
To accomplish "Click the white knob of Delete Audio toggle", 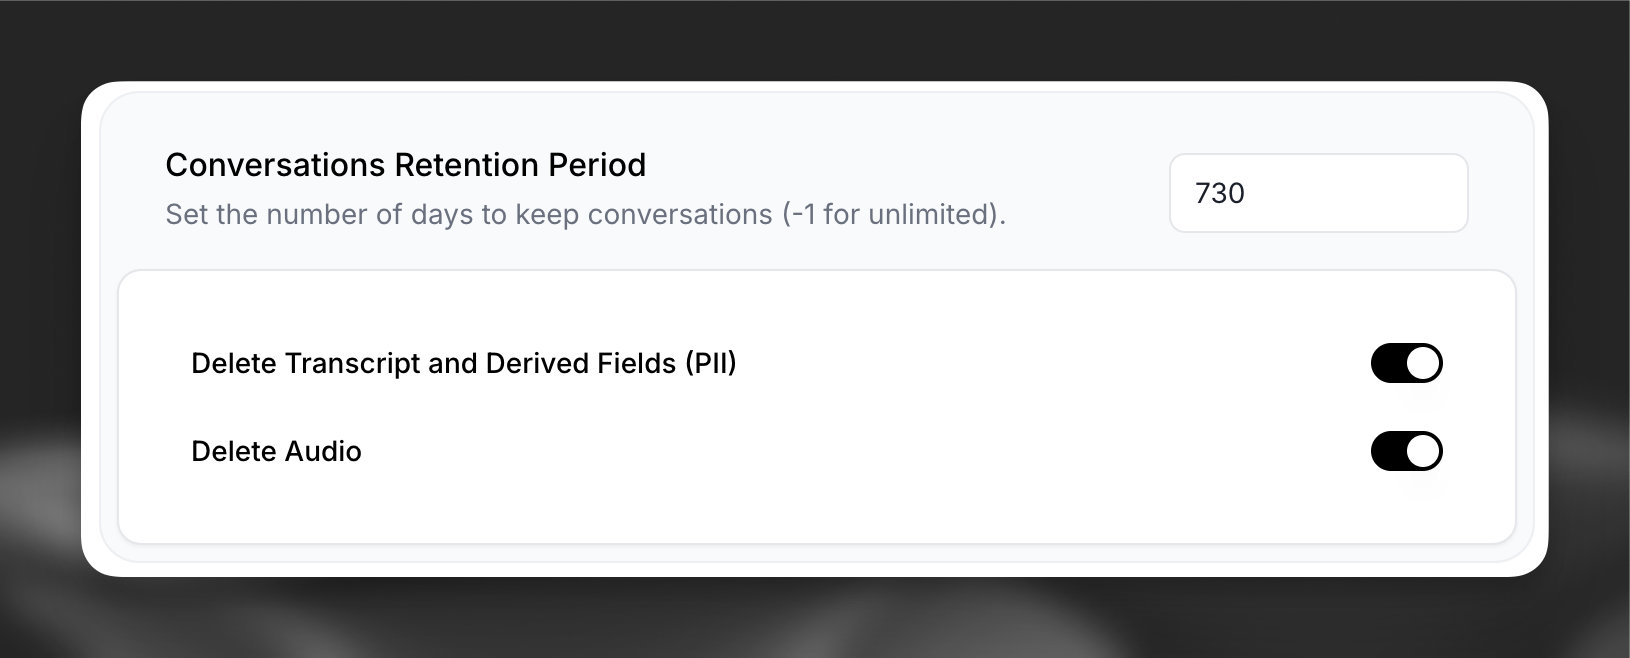I will [1423, 451].
